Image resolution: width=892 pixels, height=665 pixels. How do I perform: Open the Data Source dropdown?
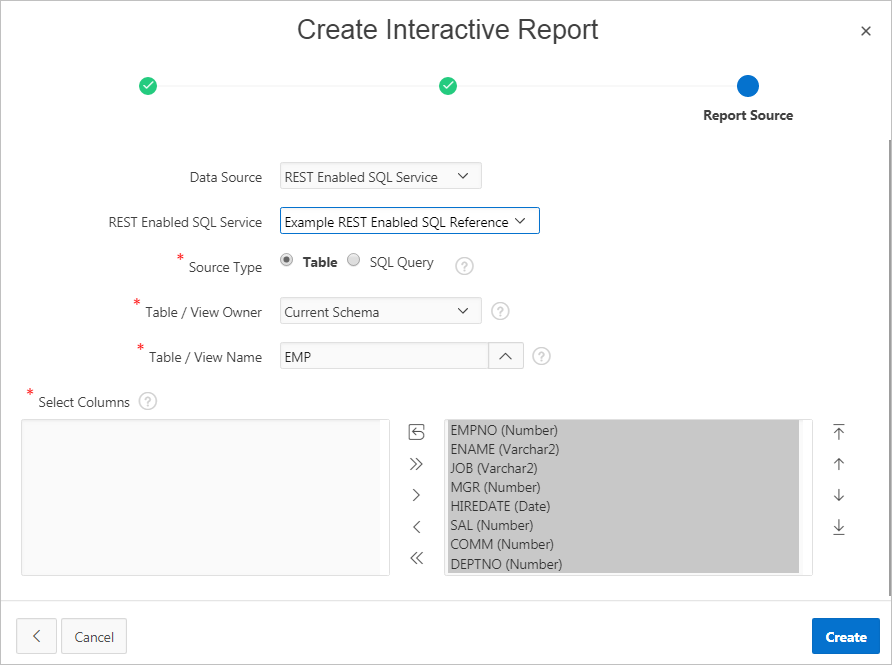[380, 176]
